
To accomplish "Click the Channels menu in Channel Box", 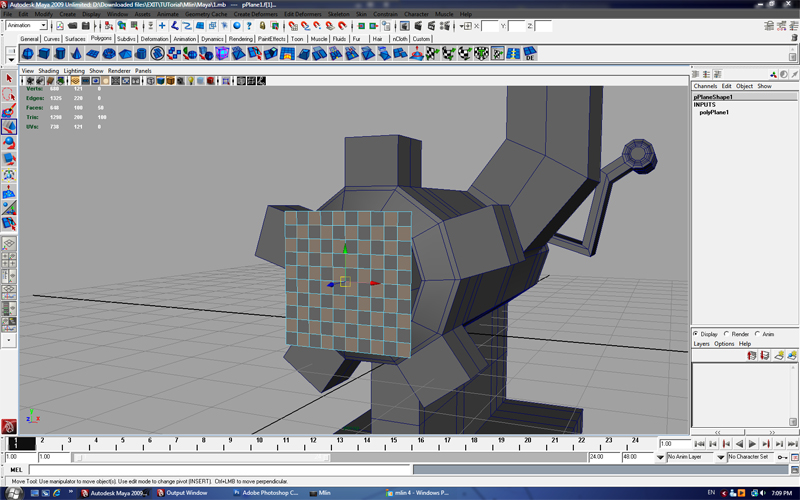I will [x=705, y=86].
